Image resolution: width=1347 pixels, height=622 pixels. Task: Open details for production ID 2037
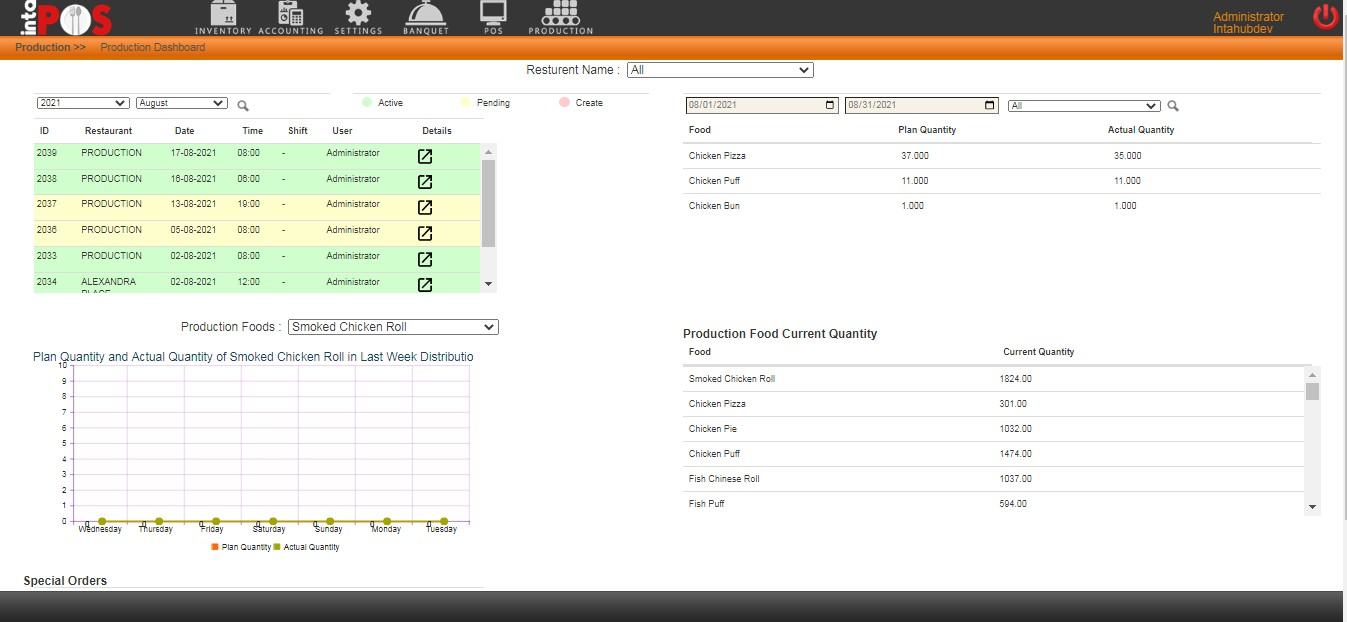coord(425,207)
